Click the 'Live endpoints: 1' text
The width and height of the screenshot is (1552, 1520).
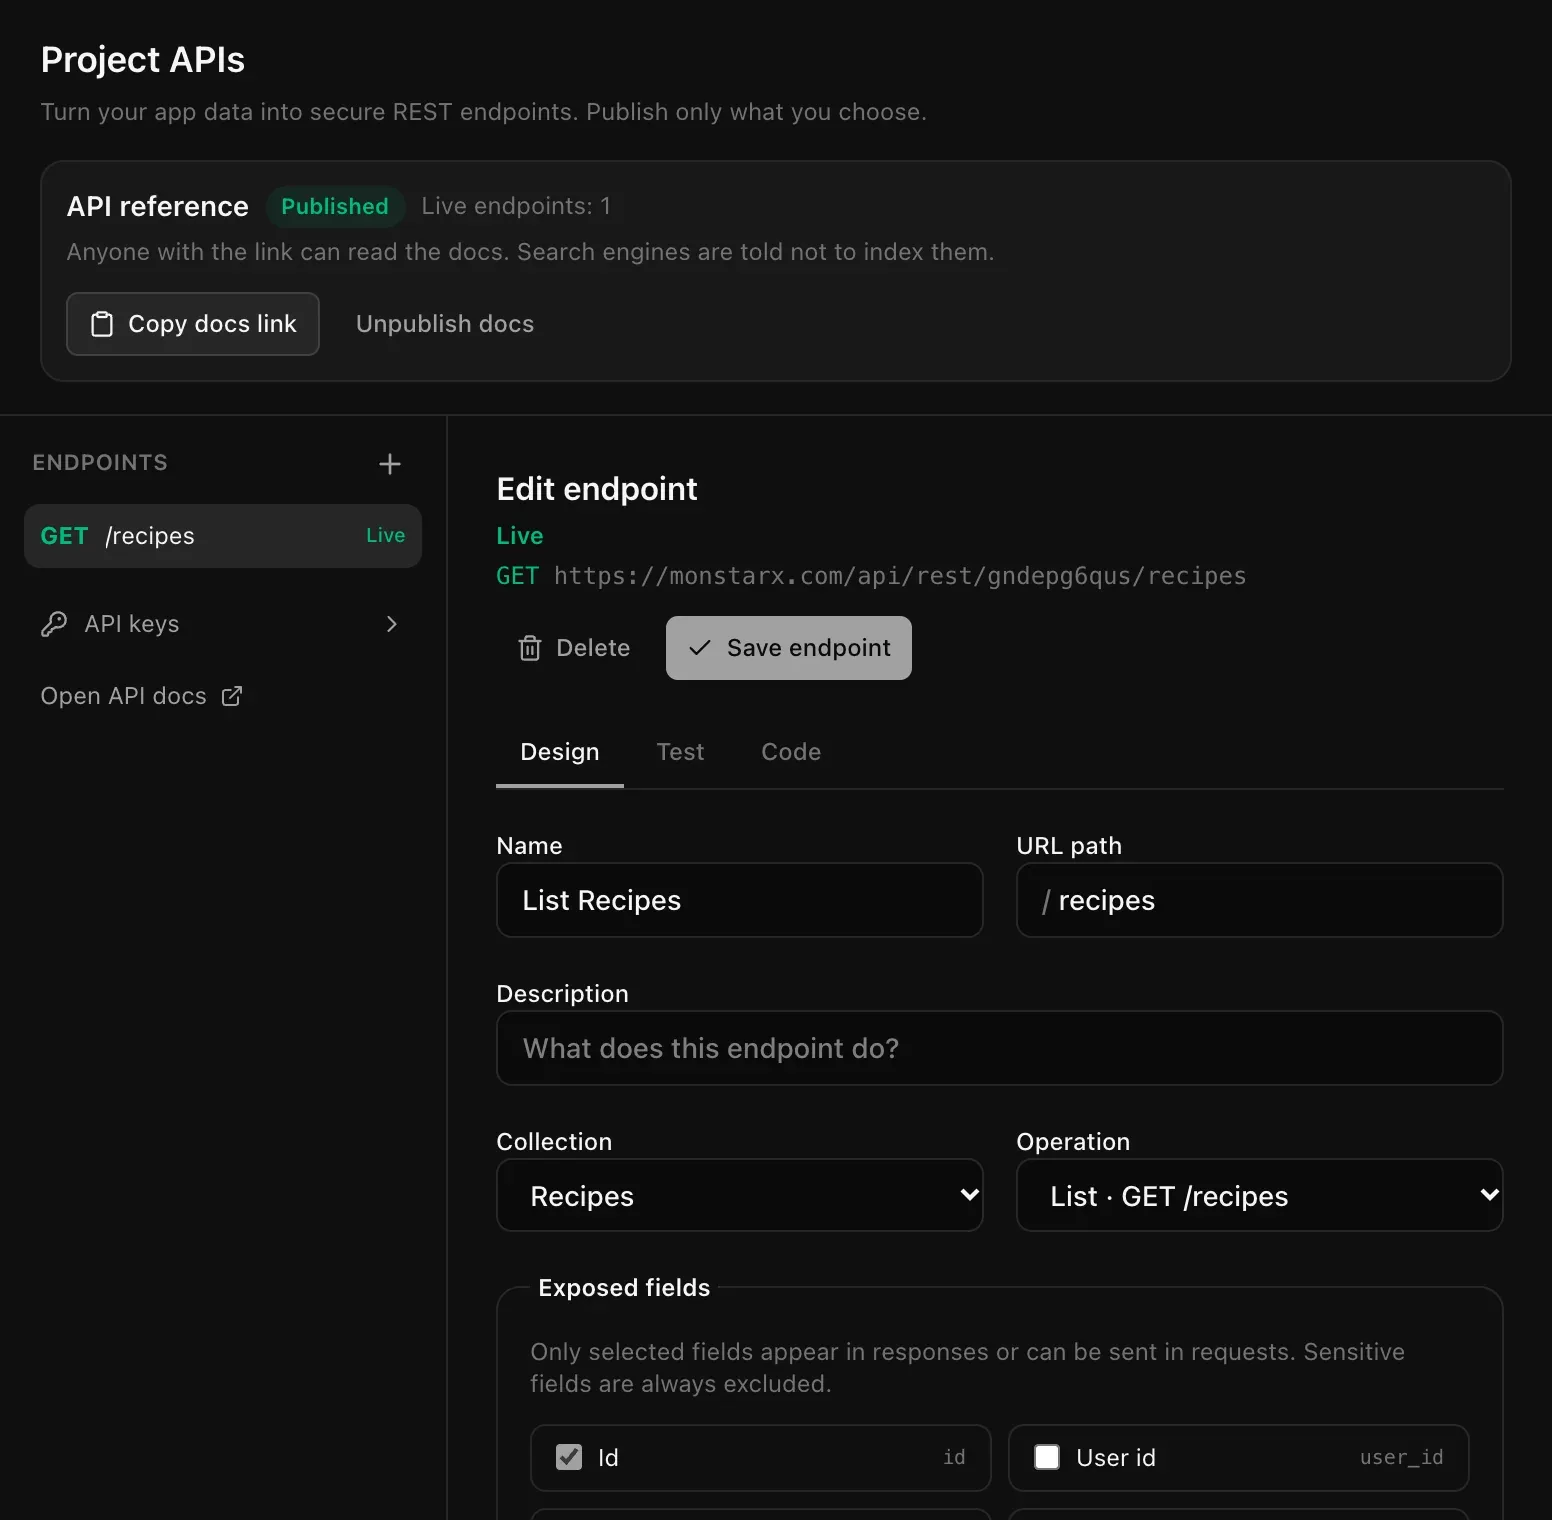(x=516, y=206)
